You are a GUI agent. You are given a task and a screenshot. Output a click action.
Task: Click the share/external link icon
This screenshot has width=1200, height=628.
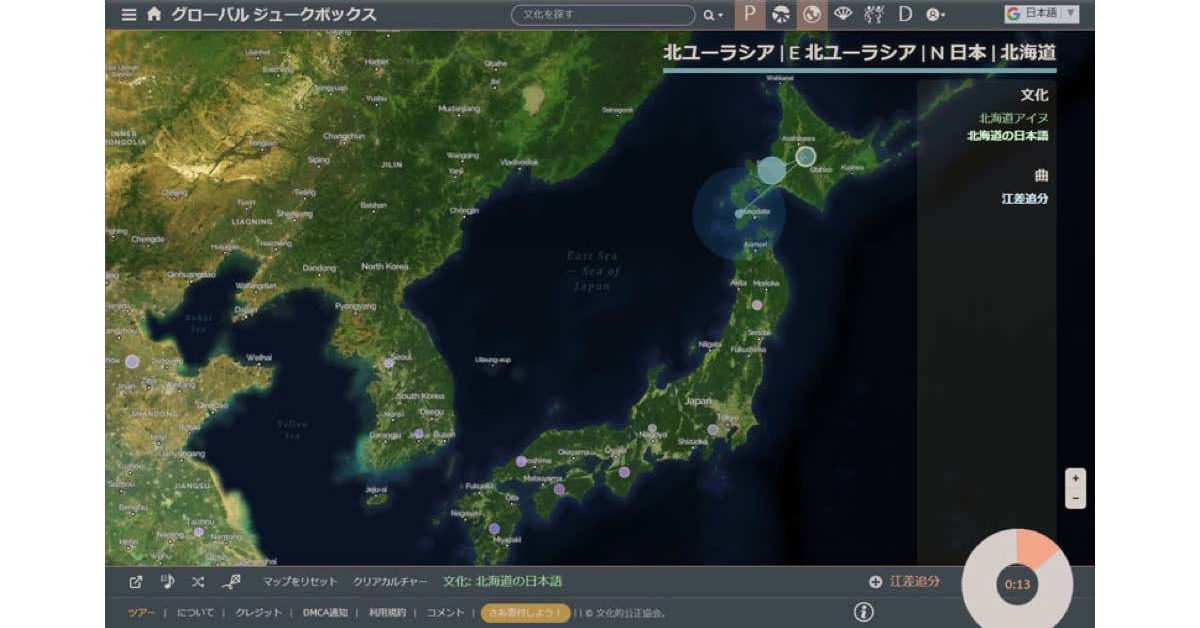136,581
